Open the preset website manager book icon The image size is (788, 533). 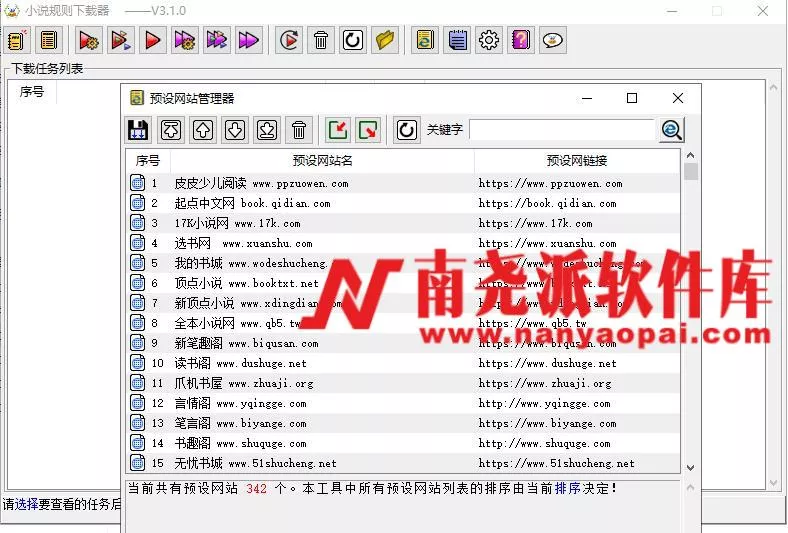(x=425, y=40)
